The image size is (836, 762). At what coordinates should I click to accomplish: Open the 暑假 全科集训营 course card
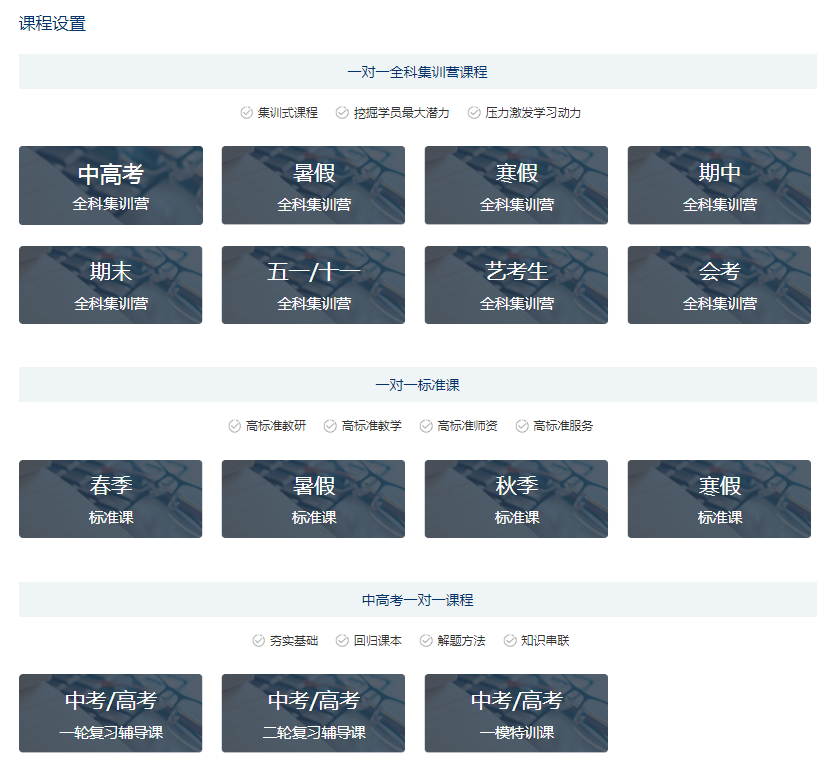(313, 186)
